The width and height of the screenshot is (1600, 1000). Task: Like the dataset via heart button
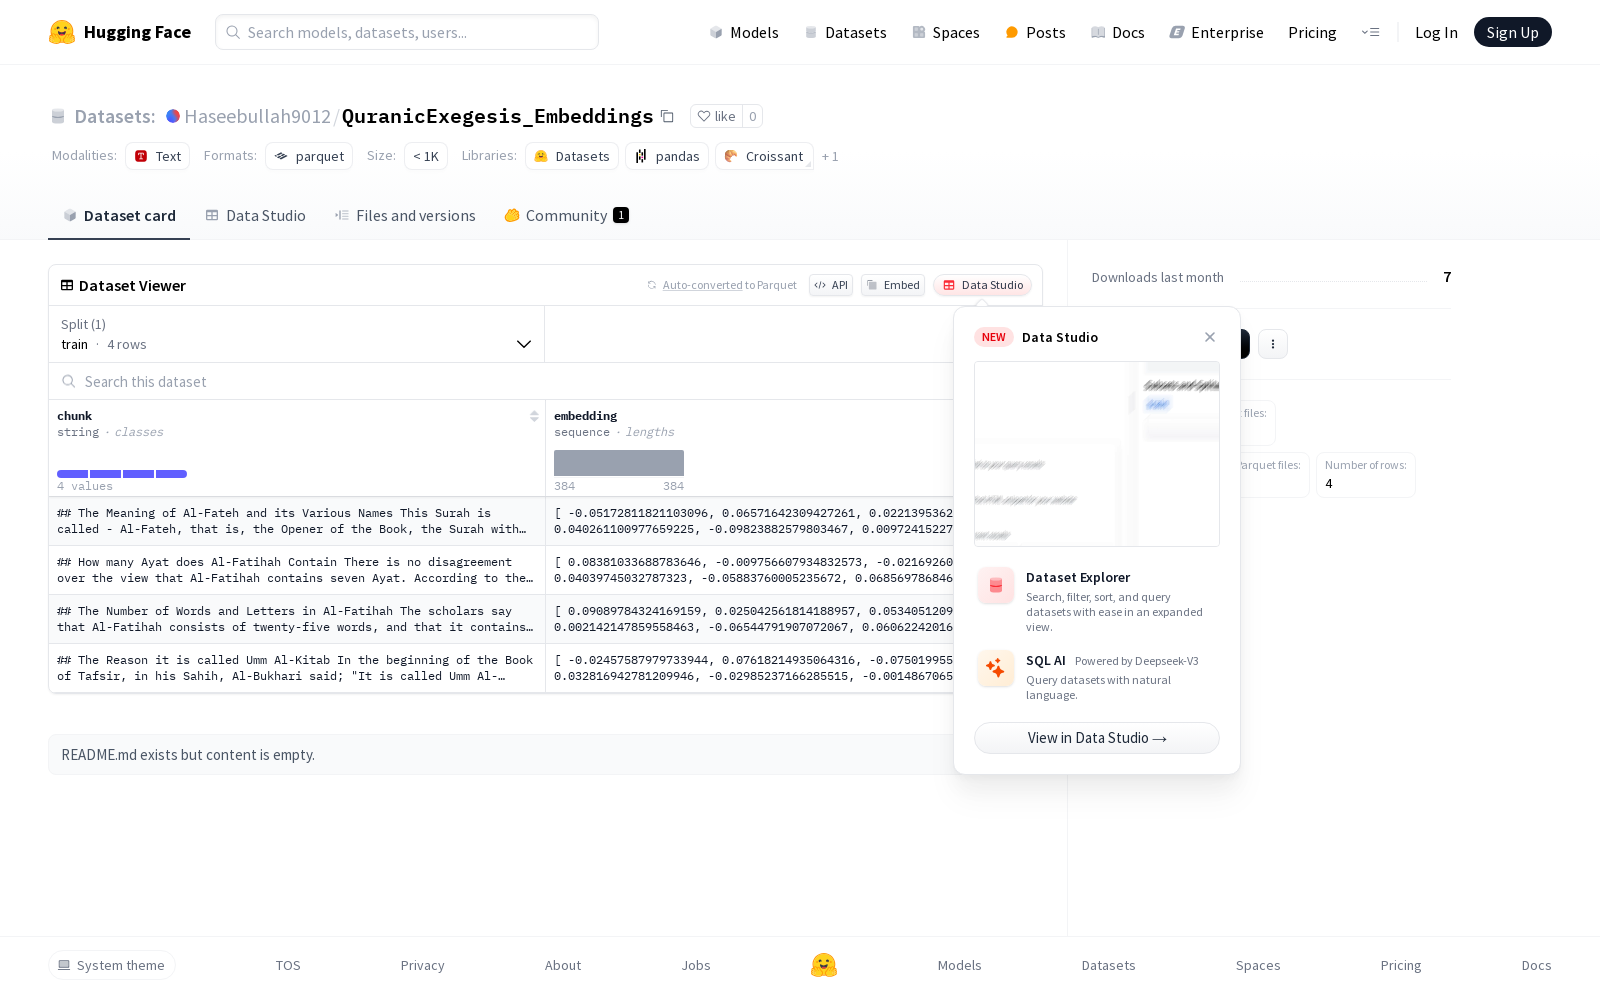click(716, 116)
